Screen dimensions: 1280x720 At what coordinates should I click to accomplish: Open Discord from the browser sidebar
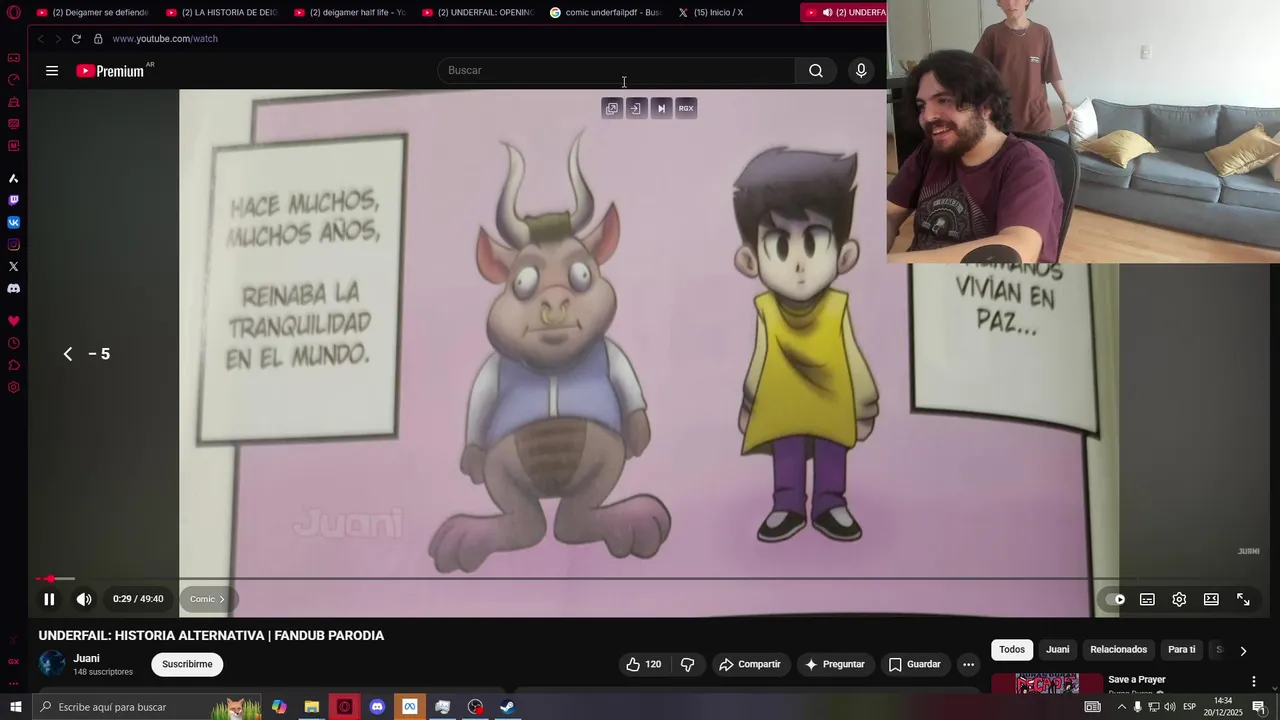(x=13, y=288)
